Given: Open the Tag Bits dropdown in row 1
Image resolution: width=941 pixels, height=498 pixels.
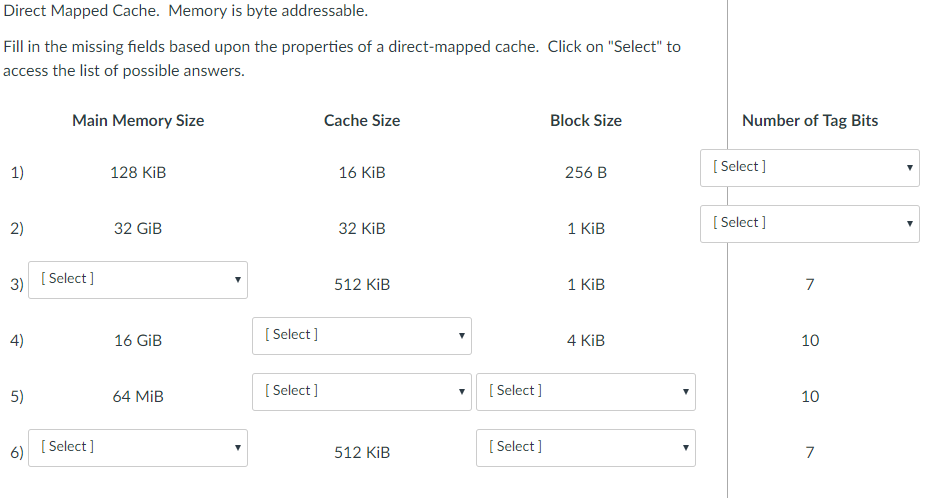Looking at the screenshot, I should click(x=809, y=168).
